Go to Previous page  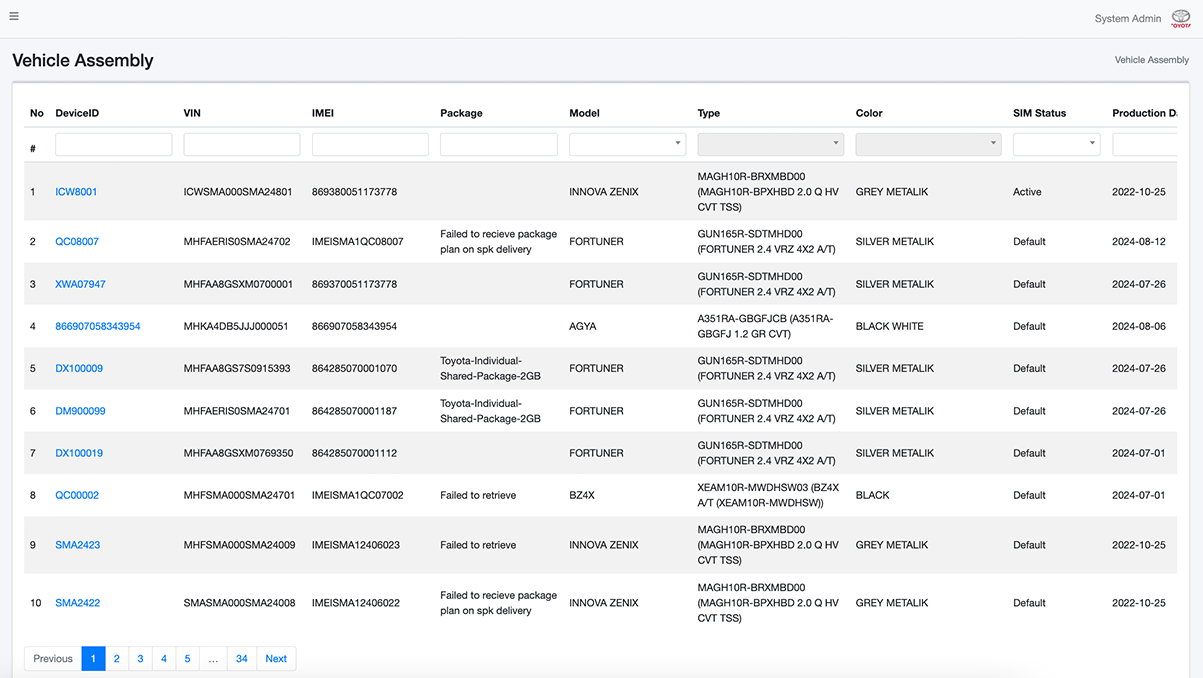pyautogui.click(x=53, y=658)
